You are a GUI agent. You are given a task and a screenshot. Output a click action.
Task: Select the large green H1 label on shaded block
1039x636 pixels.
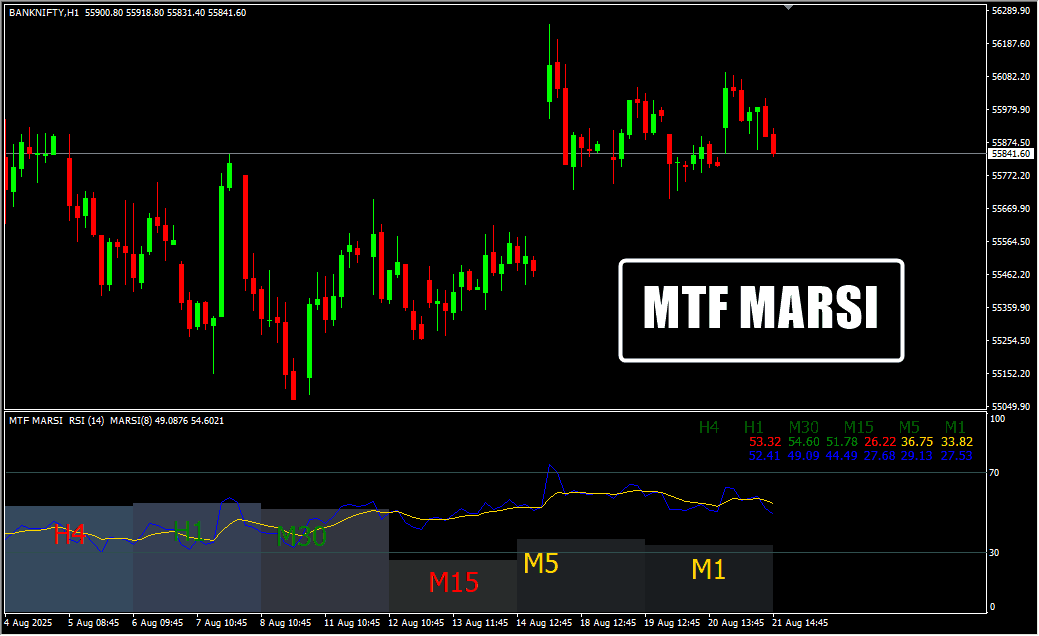coord(189,531)
